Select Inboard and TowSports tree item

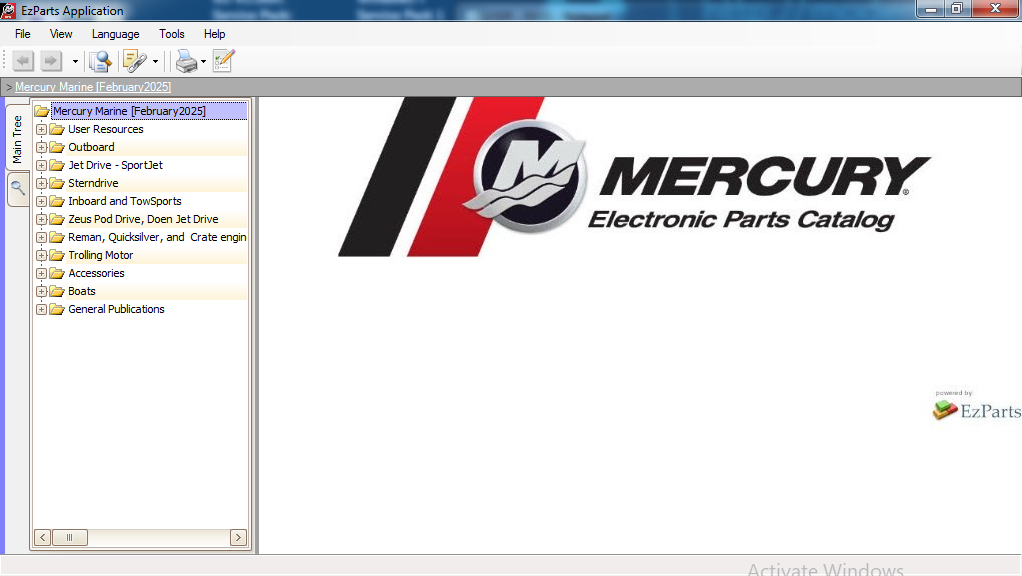(124, 201)
